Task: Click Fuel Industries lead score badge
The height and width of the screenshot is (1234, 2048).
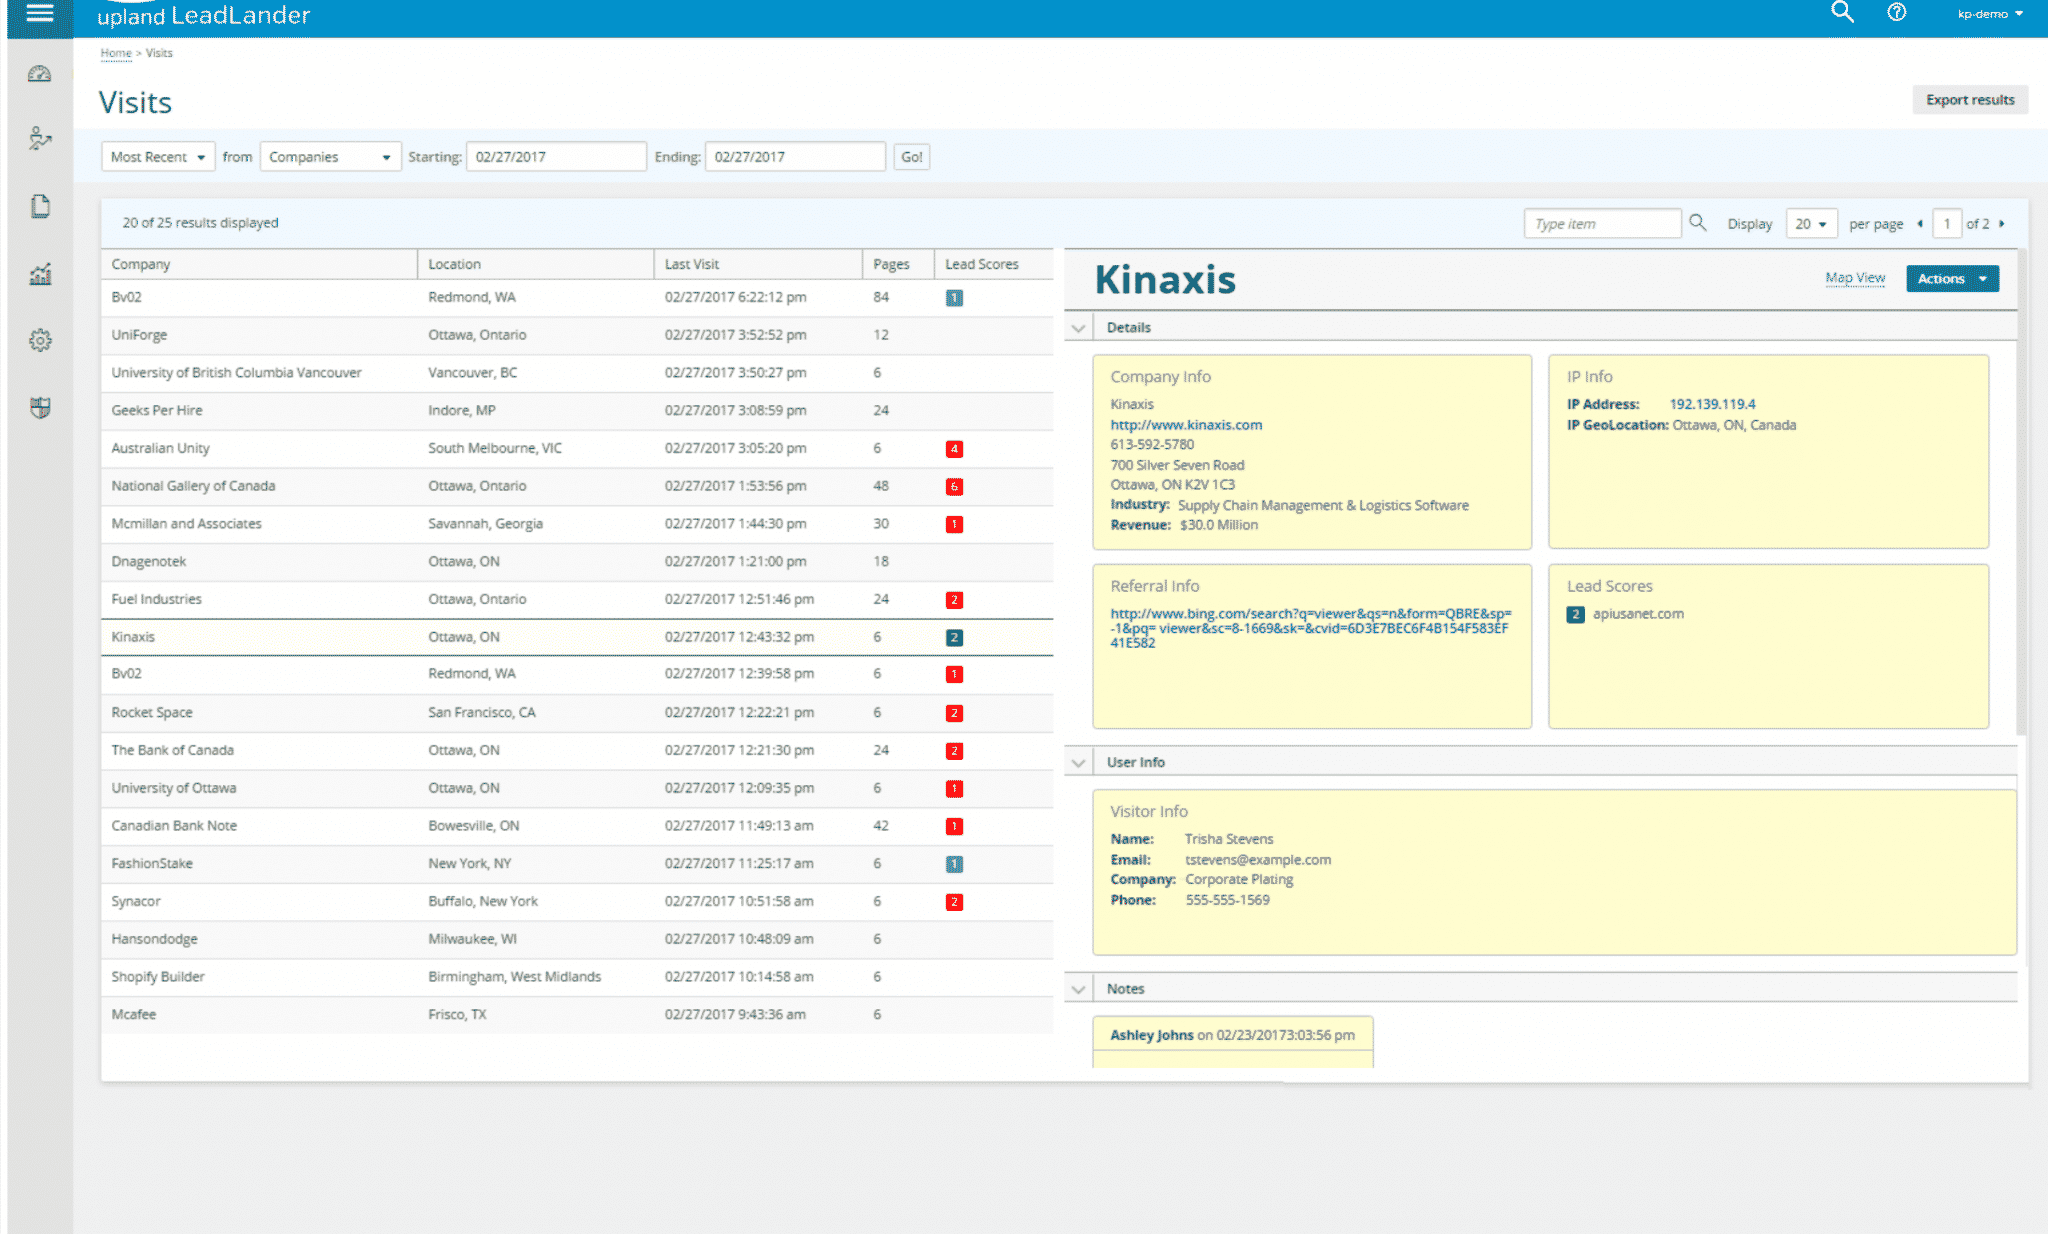Action: click(x=954, y=600)
